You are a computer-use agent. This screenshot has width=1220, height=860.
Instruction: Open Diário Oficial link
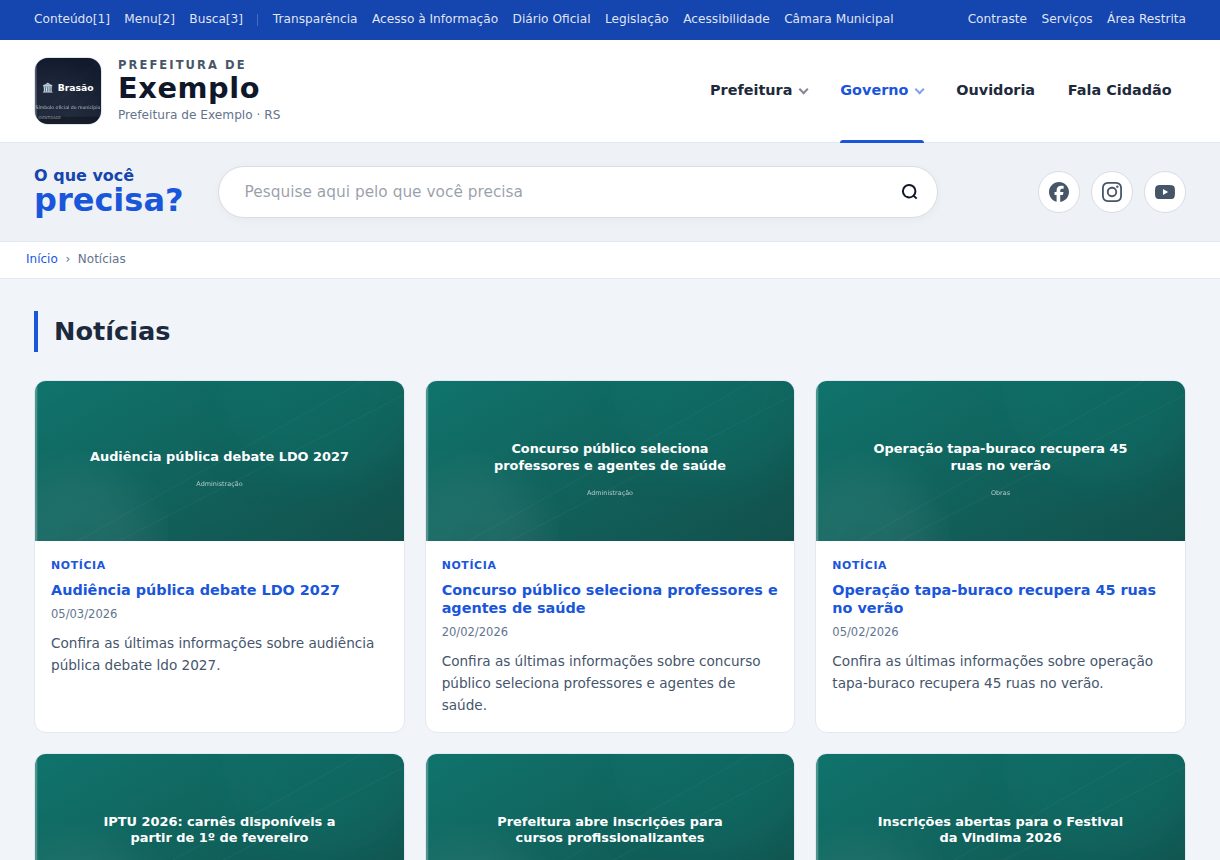tap(551, 19)
